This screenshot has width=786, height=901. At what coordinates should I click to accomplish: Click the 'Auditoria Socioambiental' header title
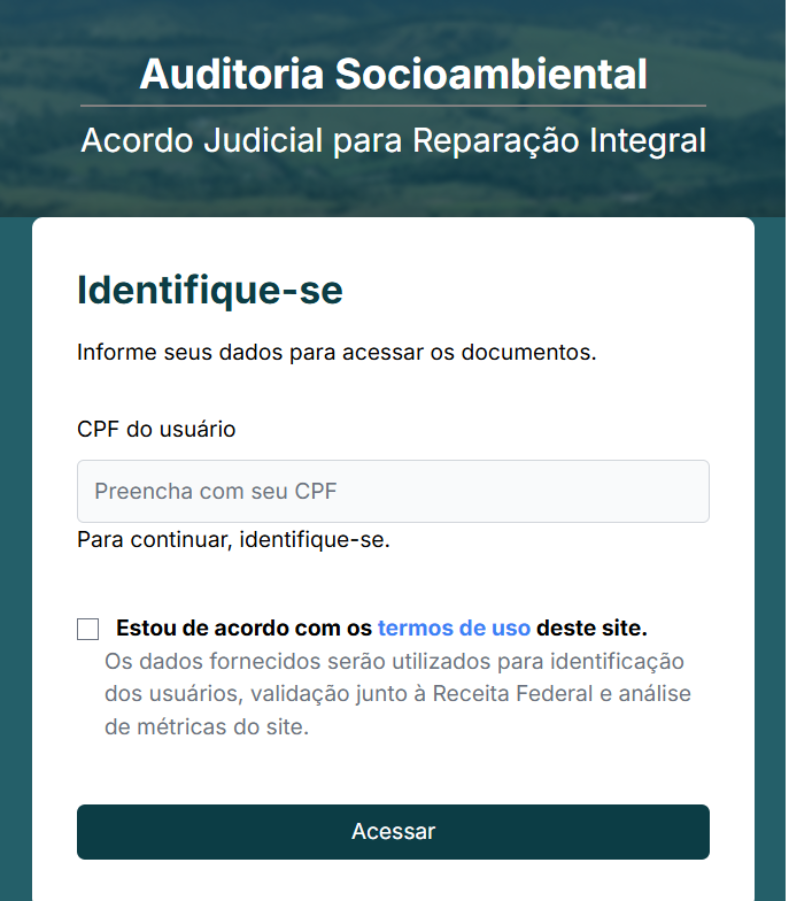click(x=393, y=74)
